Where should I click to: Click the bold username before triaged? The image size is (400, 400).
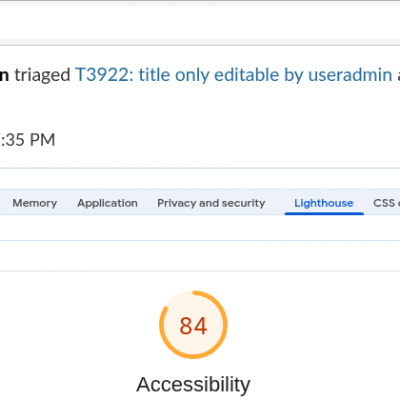coord(4,75)
